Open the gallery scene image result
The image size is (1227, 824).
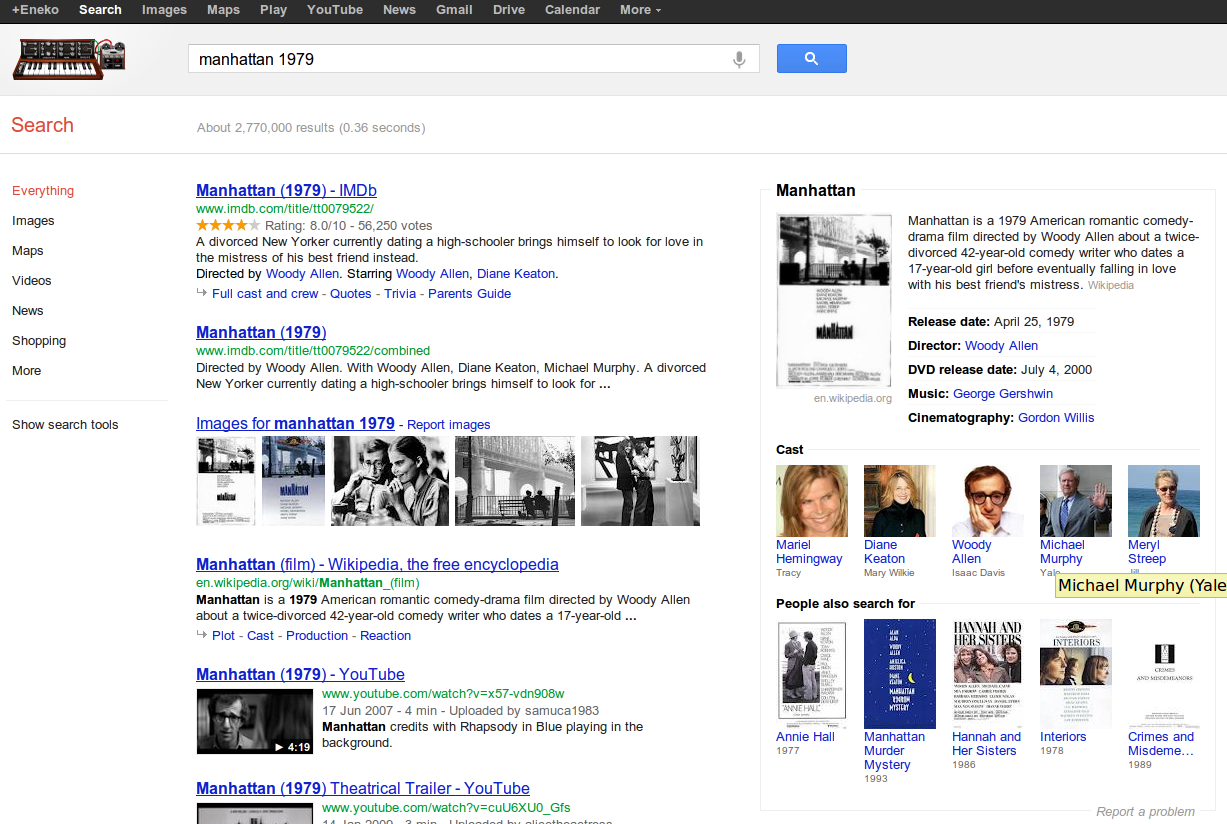(x=640, y=481)
